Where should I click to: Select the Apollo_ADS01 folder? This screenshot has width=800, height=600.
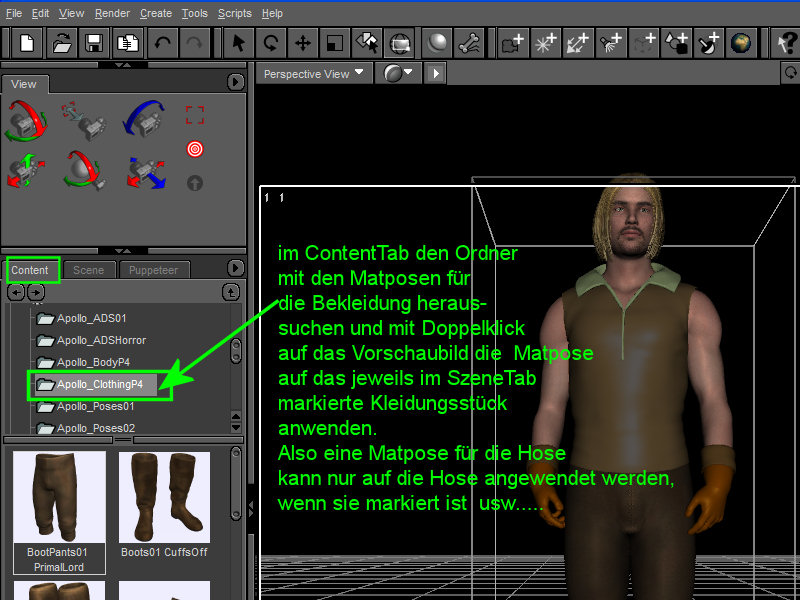[82, 318]
